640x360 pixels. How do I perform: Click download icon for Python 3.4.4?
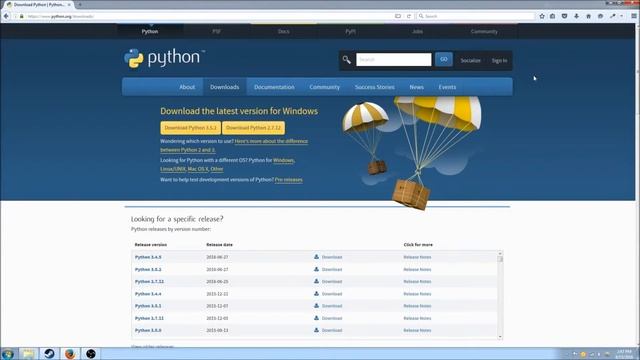316,293
